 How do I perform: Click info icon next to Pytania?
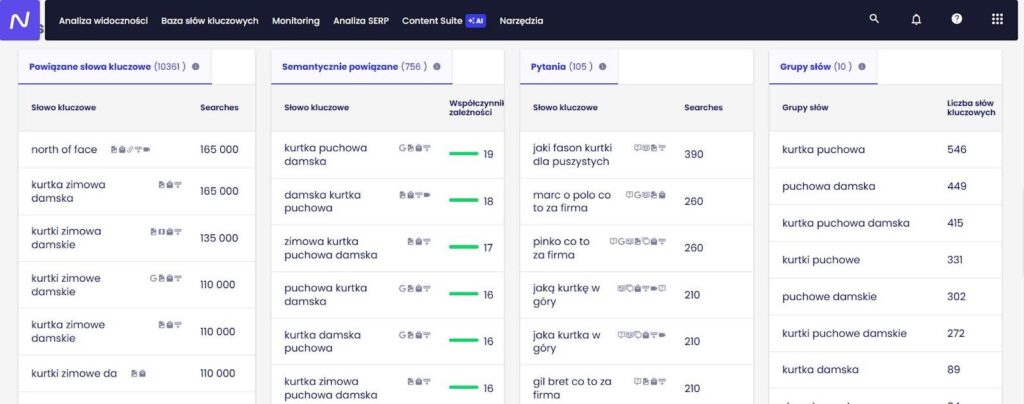(602, 67)
